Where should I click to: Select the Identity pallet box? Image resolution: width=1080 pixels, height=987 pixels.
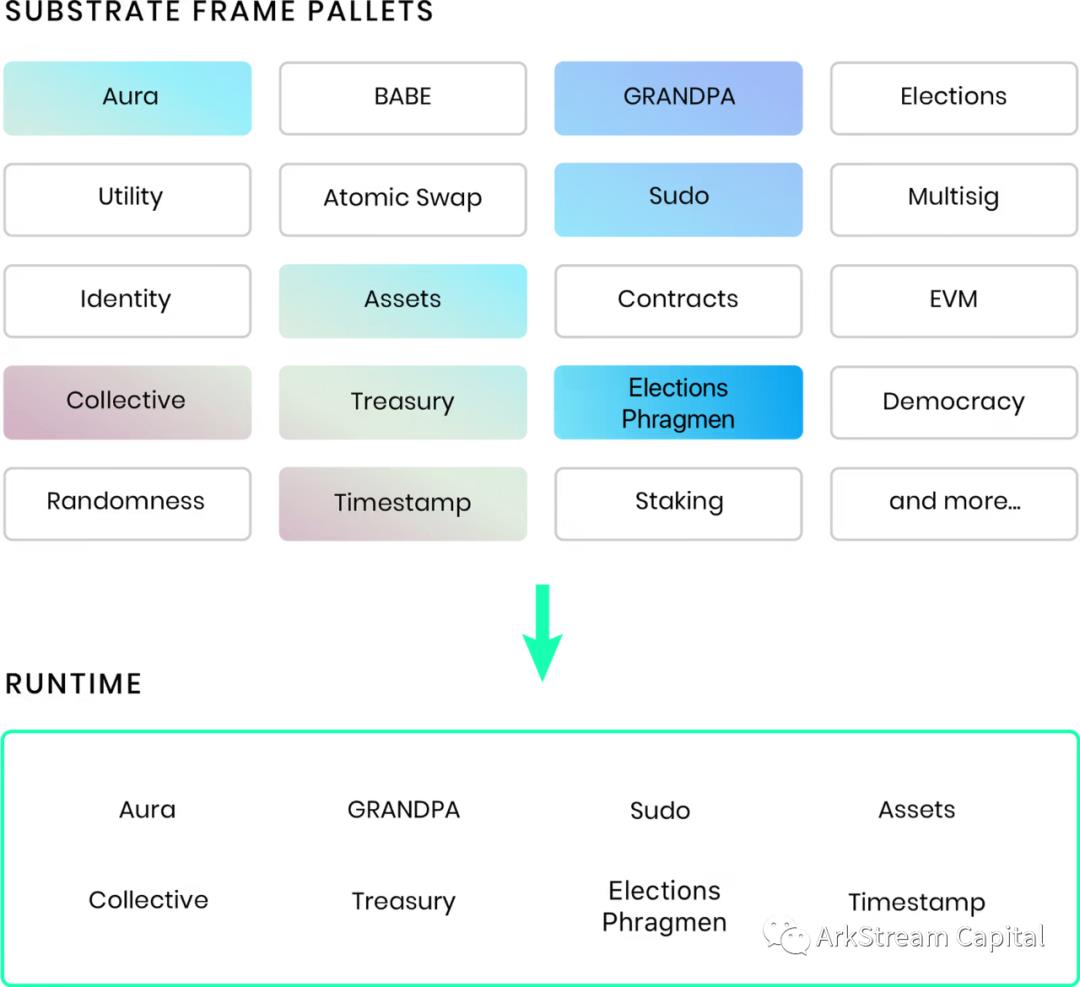[128, 300]
